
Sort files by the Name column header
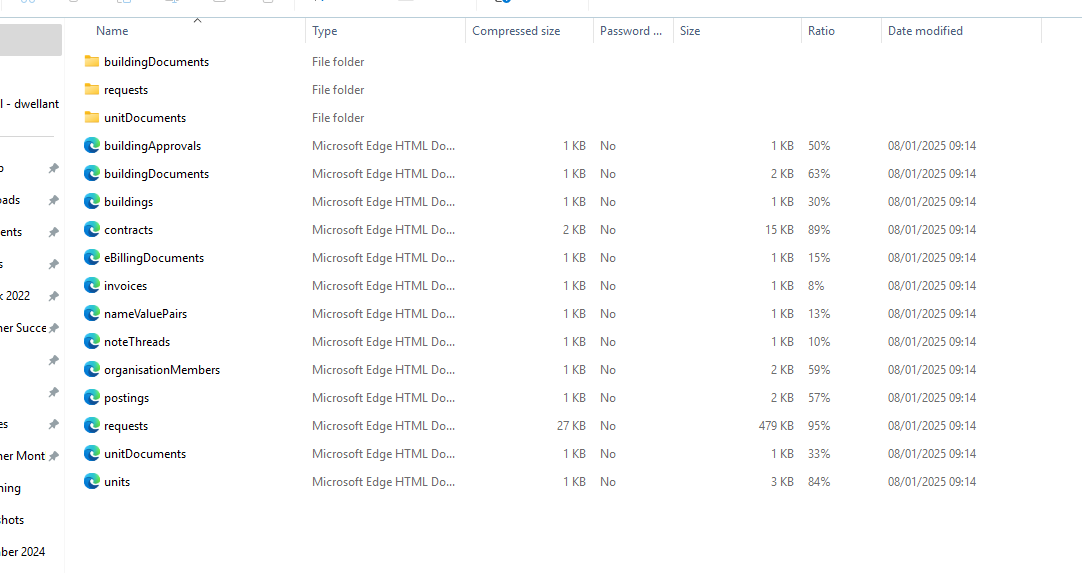112,31
